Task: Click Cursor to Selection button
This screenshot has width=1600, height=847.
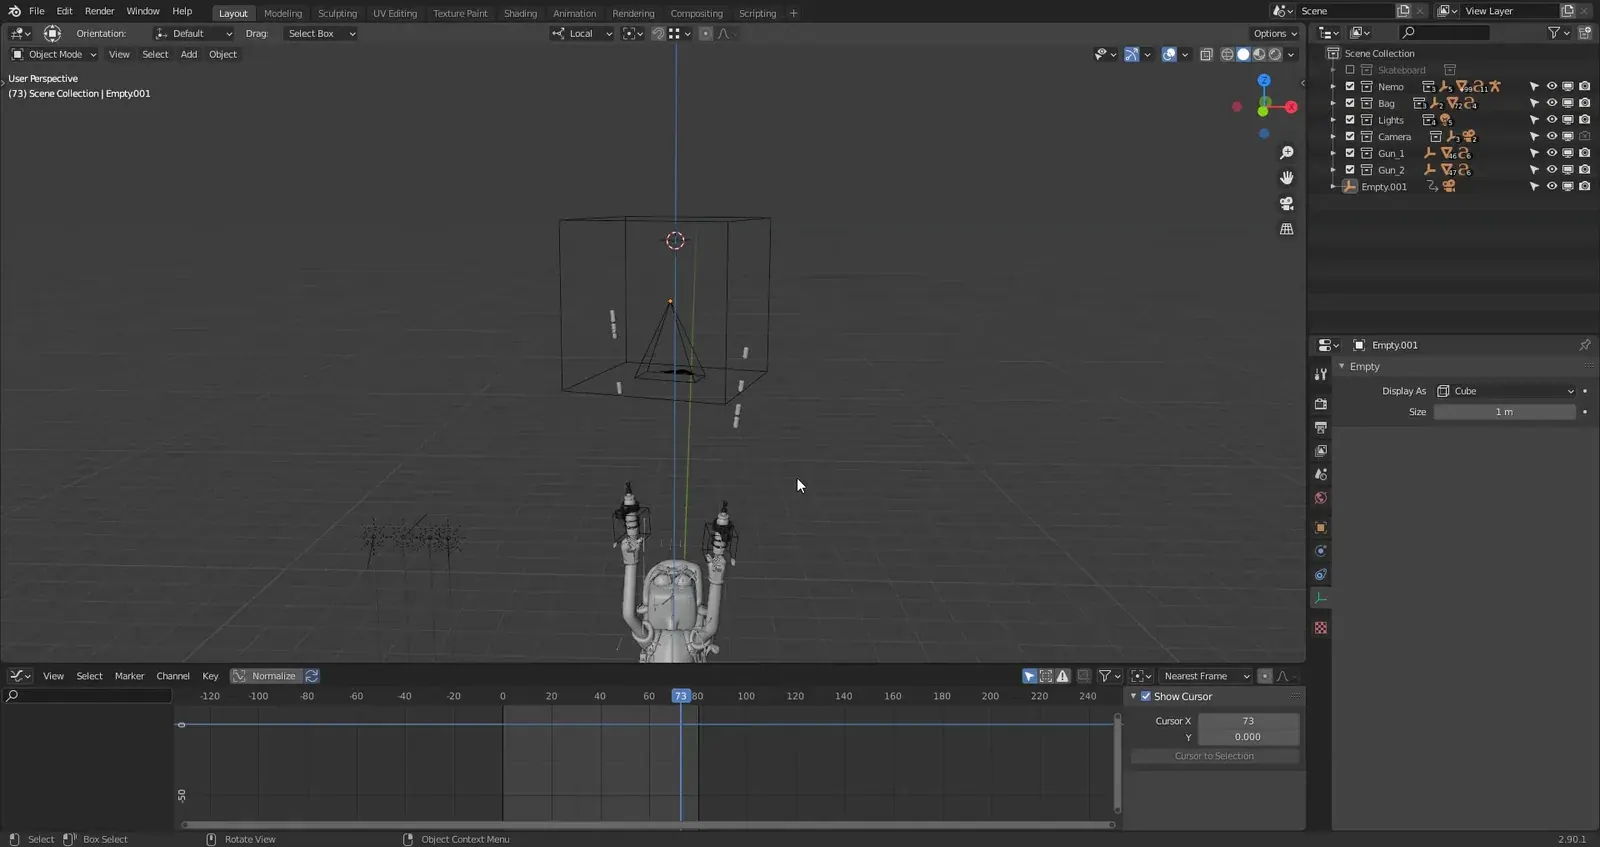Action: click(x=1214, y=756)
